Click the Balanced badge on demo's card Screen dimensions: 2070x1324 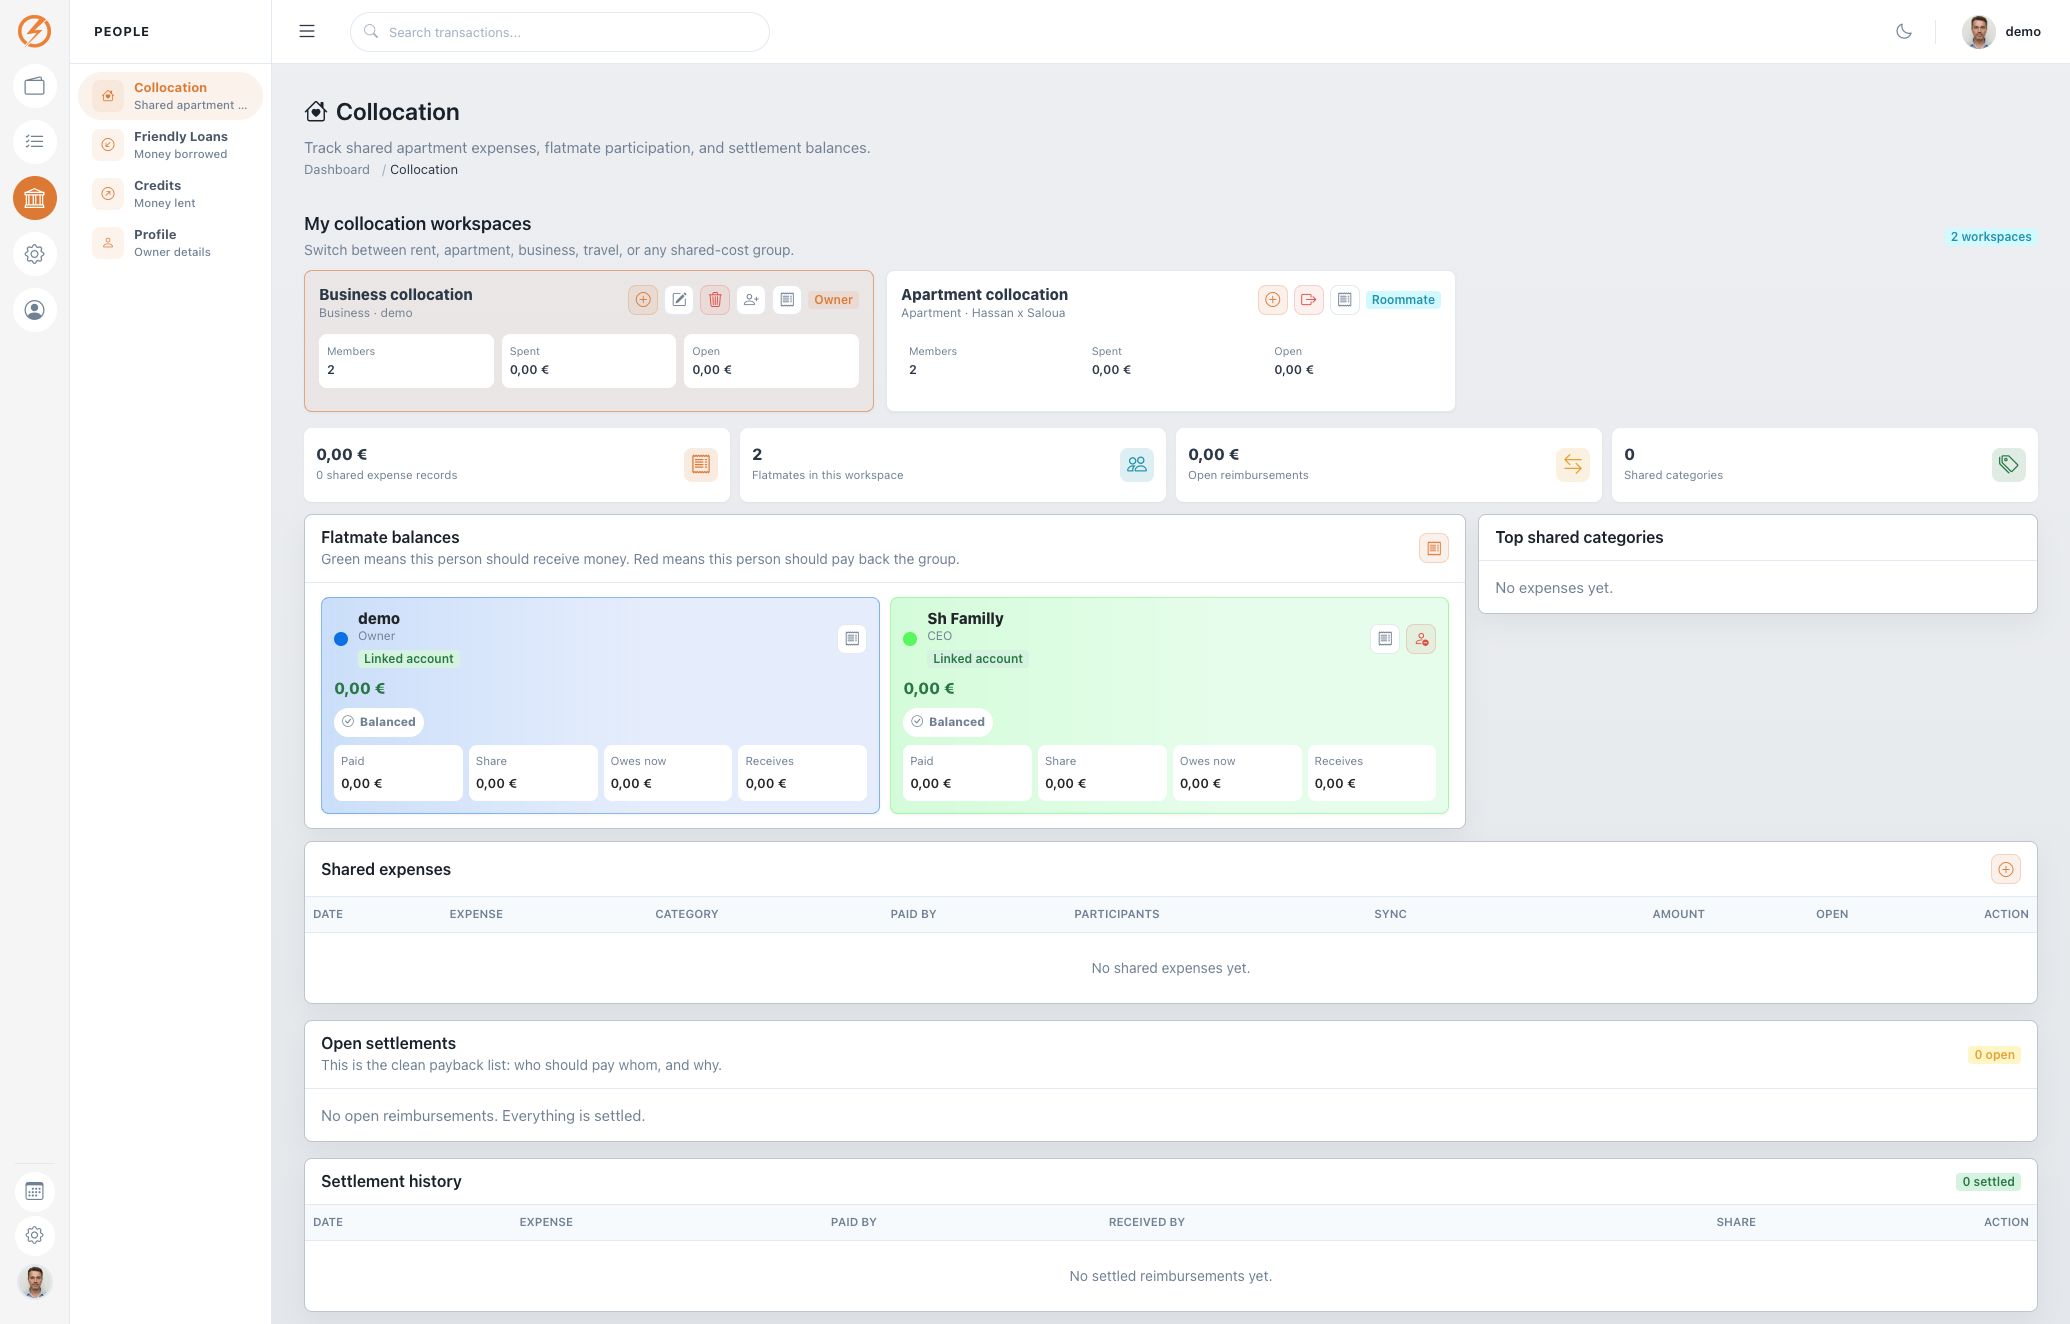pyautogui.click(x=379, y=722)
